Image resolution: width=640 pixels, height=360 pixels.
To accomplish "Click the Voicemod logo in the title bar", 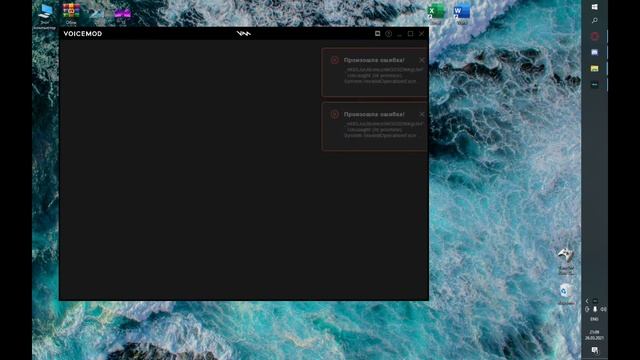I will point(244,33).
